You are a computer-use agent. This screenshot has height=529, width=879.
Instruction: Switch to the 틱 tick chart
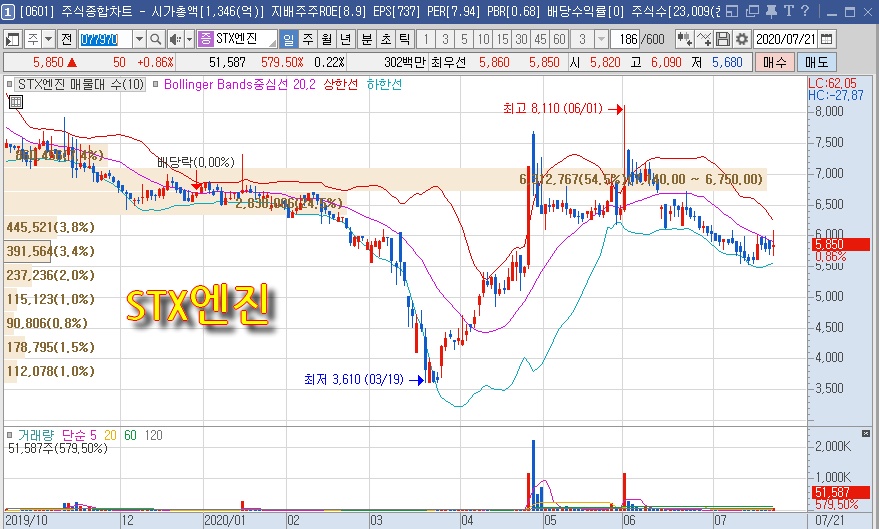(x=404, y=39)
